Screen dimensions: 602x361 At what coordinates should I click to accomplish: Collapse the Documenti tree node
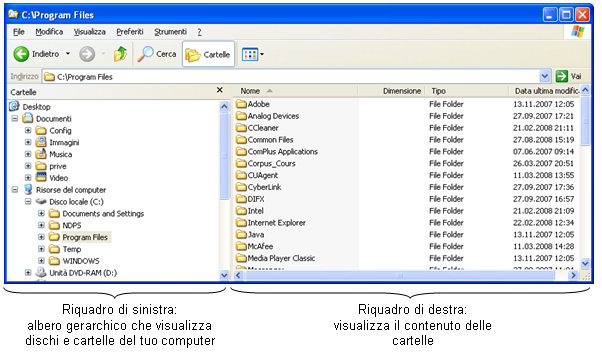[15, 119]
